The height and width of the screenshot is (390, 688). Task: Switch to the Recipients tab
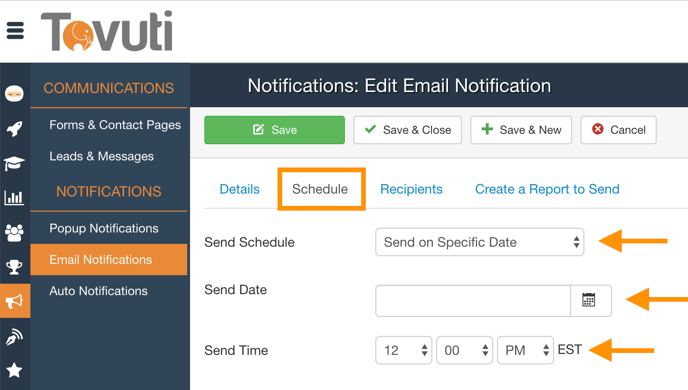[x=411, y=189]
